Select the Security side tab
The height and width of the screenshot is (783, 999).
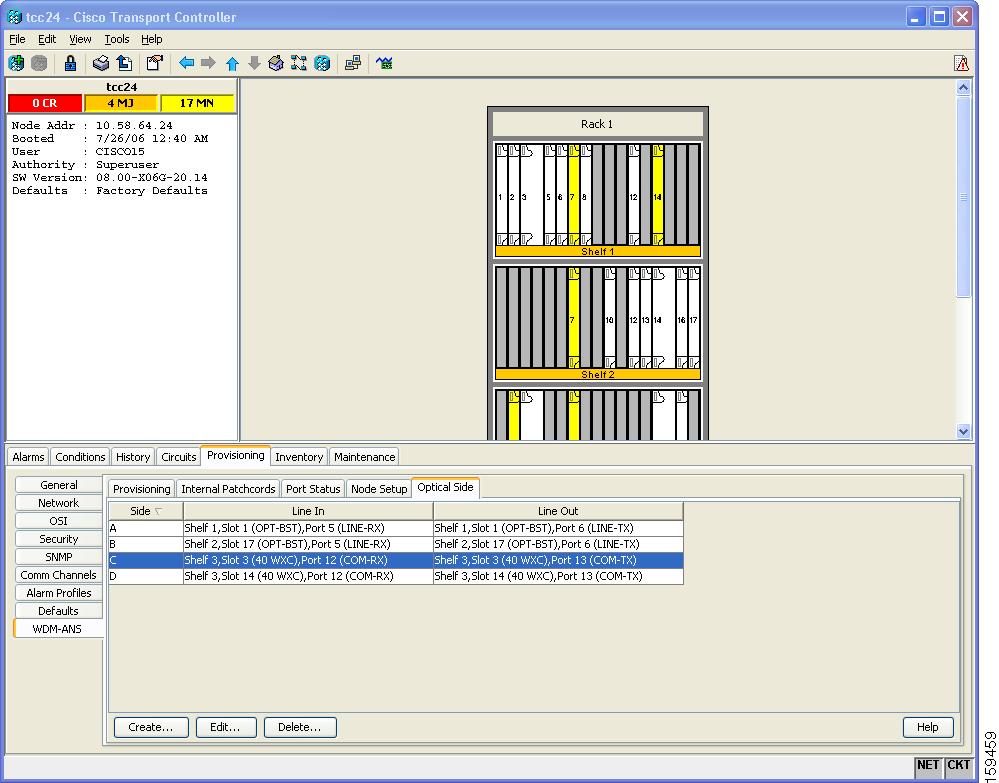(59, 539)
